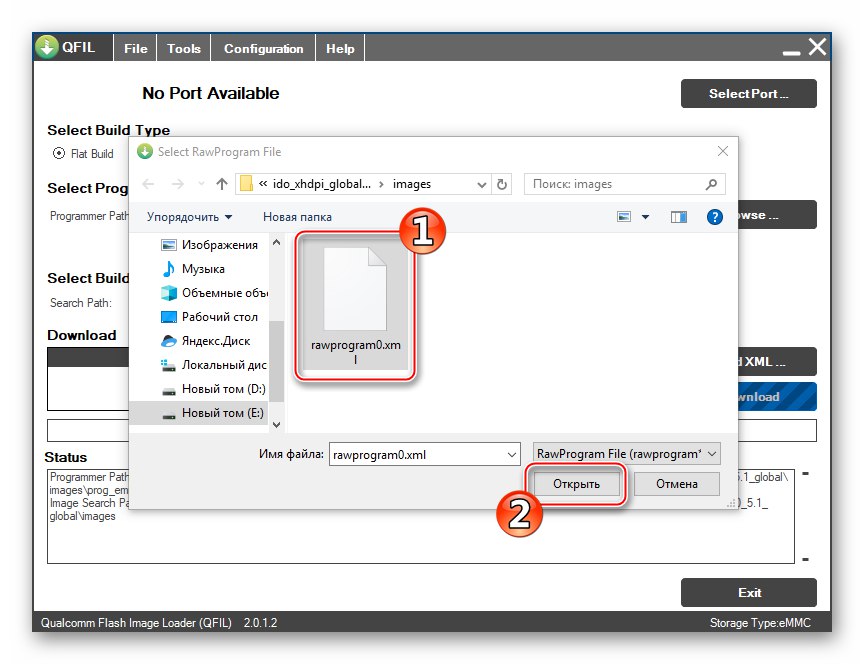
Task: Click the Exit button in QFIL
Action: pos(748,592)
